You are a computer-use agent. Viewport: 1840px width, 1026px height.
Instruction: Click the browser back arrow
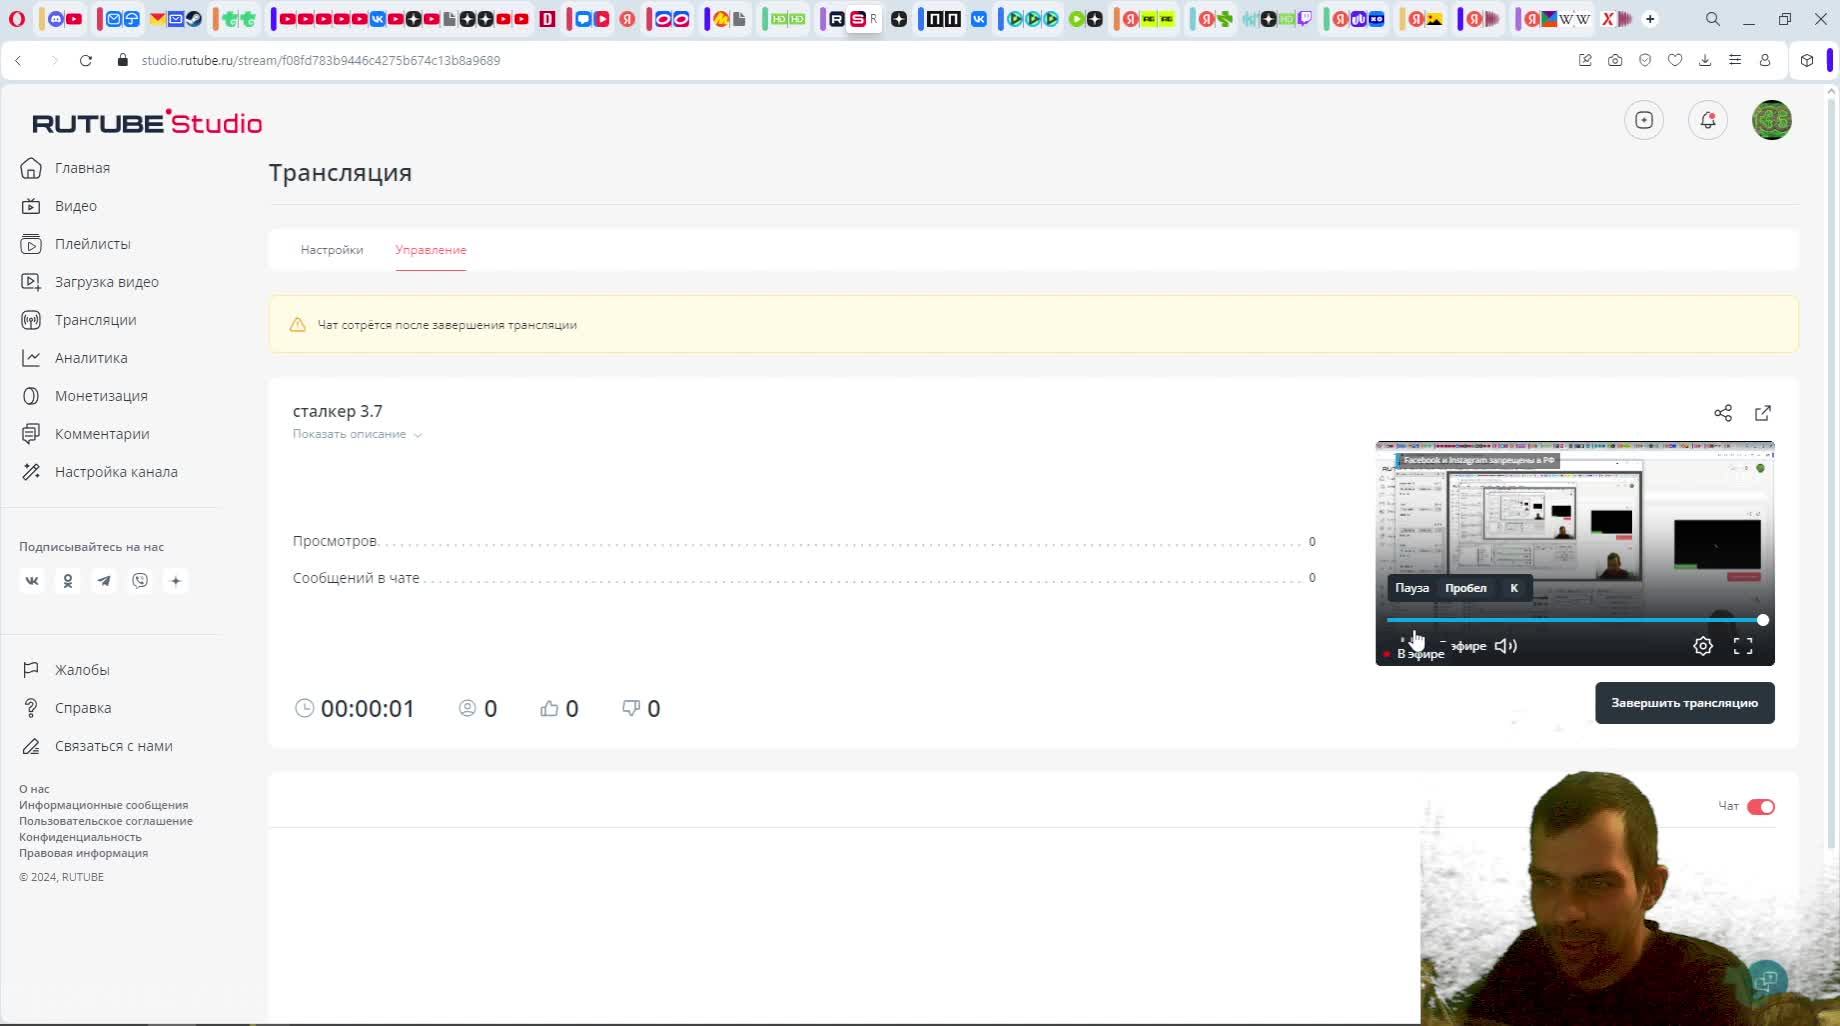pyautogui.click(x=18, y=60)
